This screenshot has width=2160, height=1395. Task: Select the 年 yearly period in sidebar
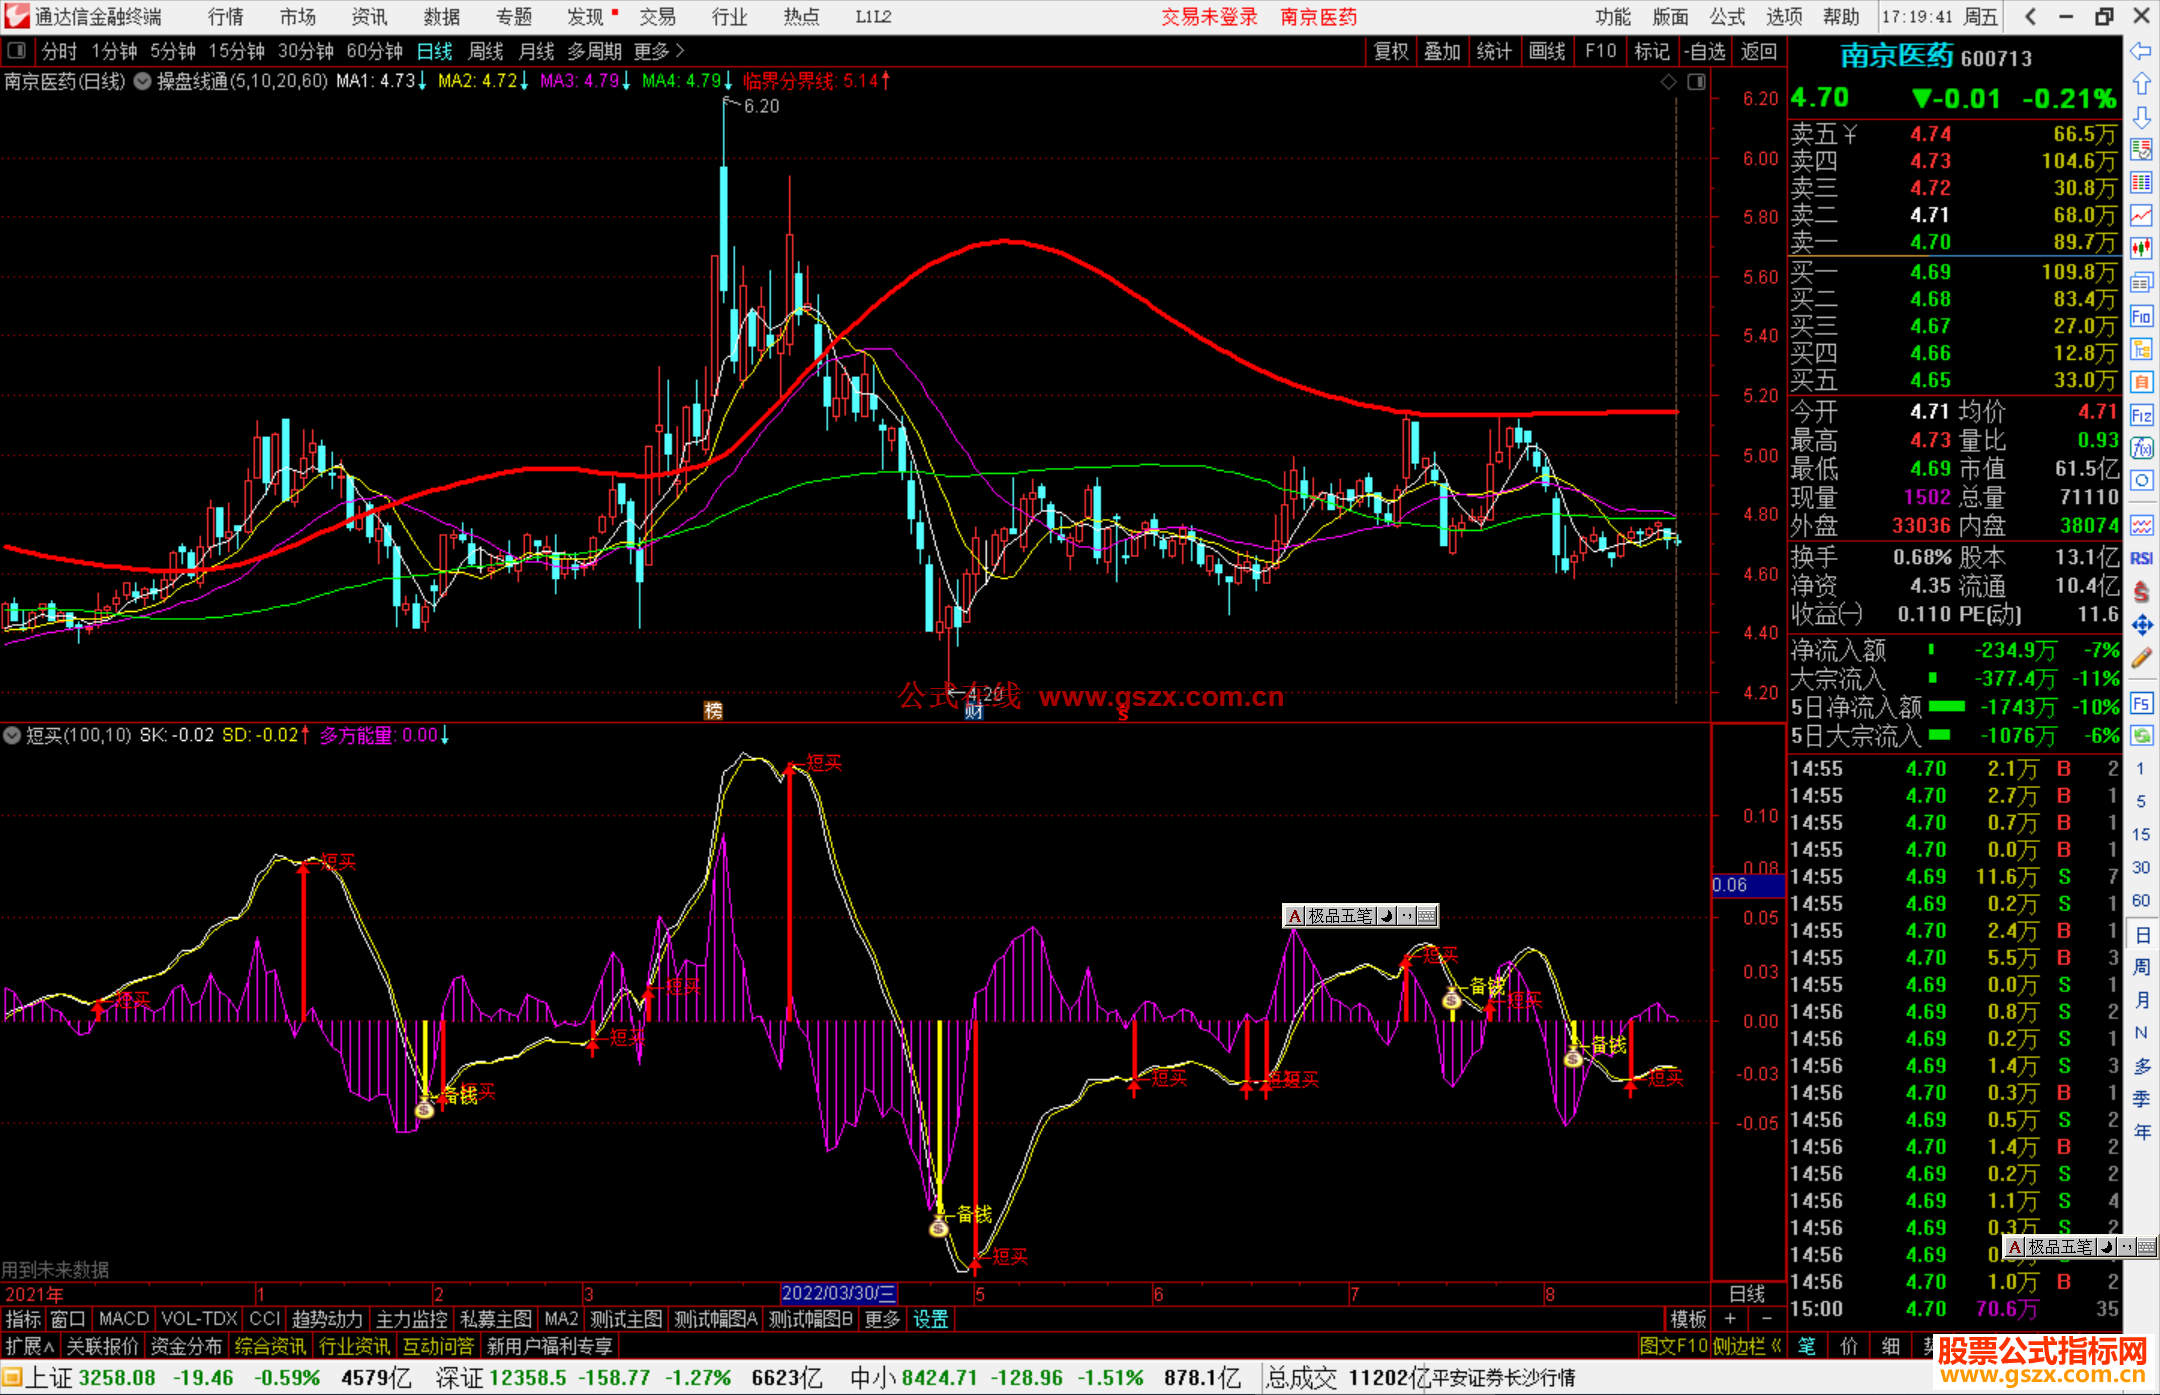2141,1132
